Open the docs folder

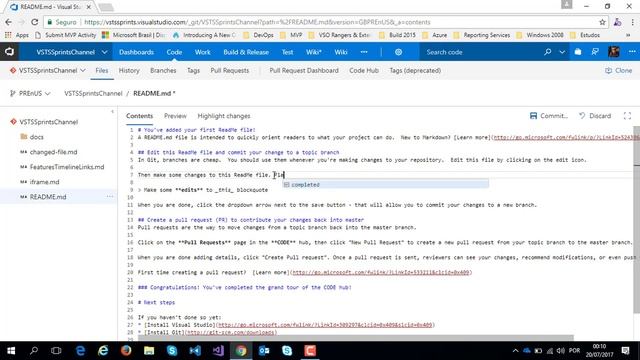(x=36, y=137)
